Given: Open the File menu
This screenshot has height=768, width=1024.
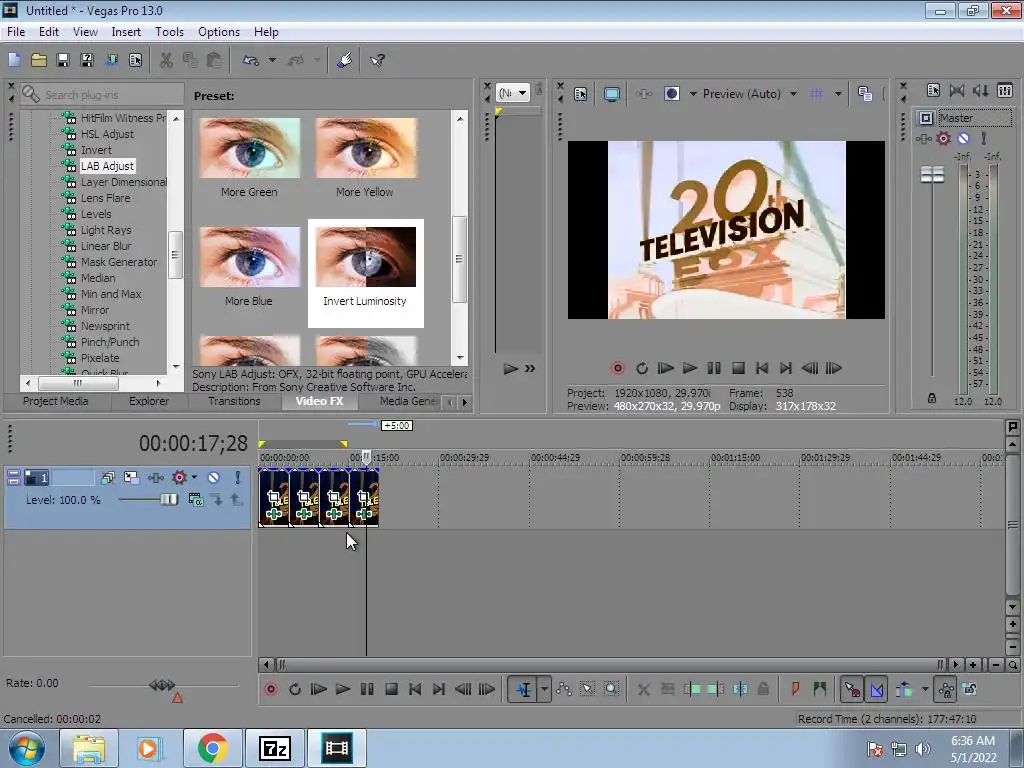Looking at the screenshot, I should 16,32.
